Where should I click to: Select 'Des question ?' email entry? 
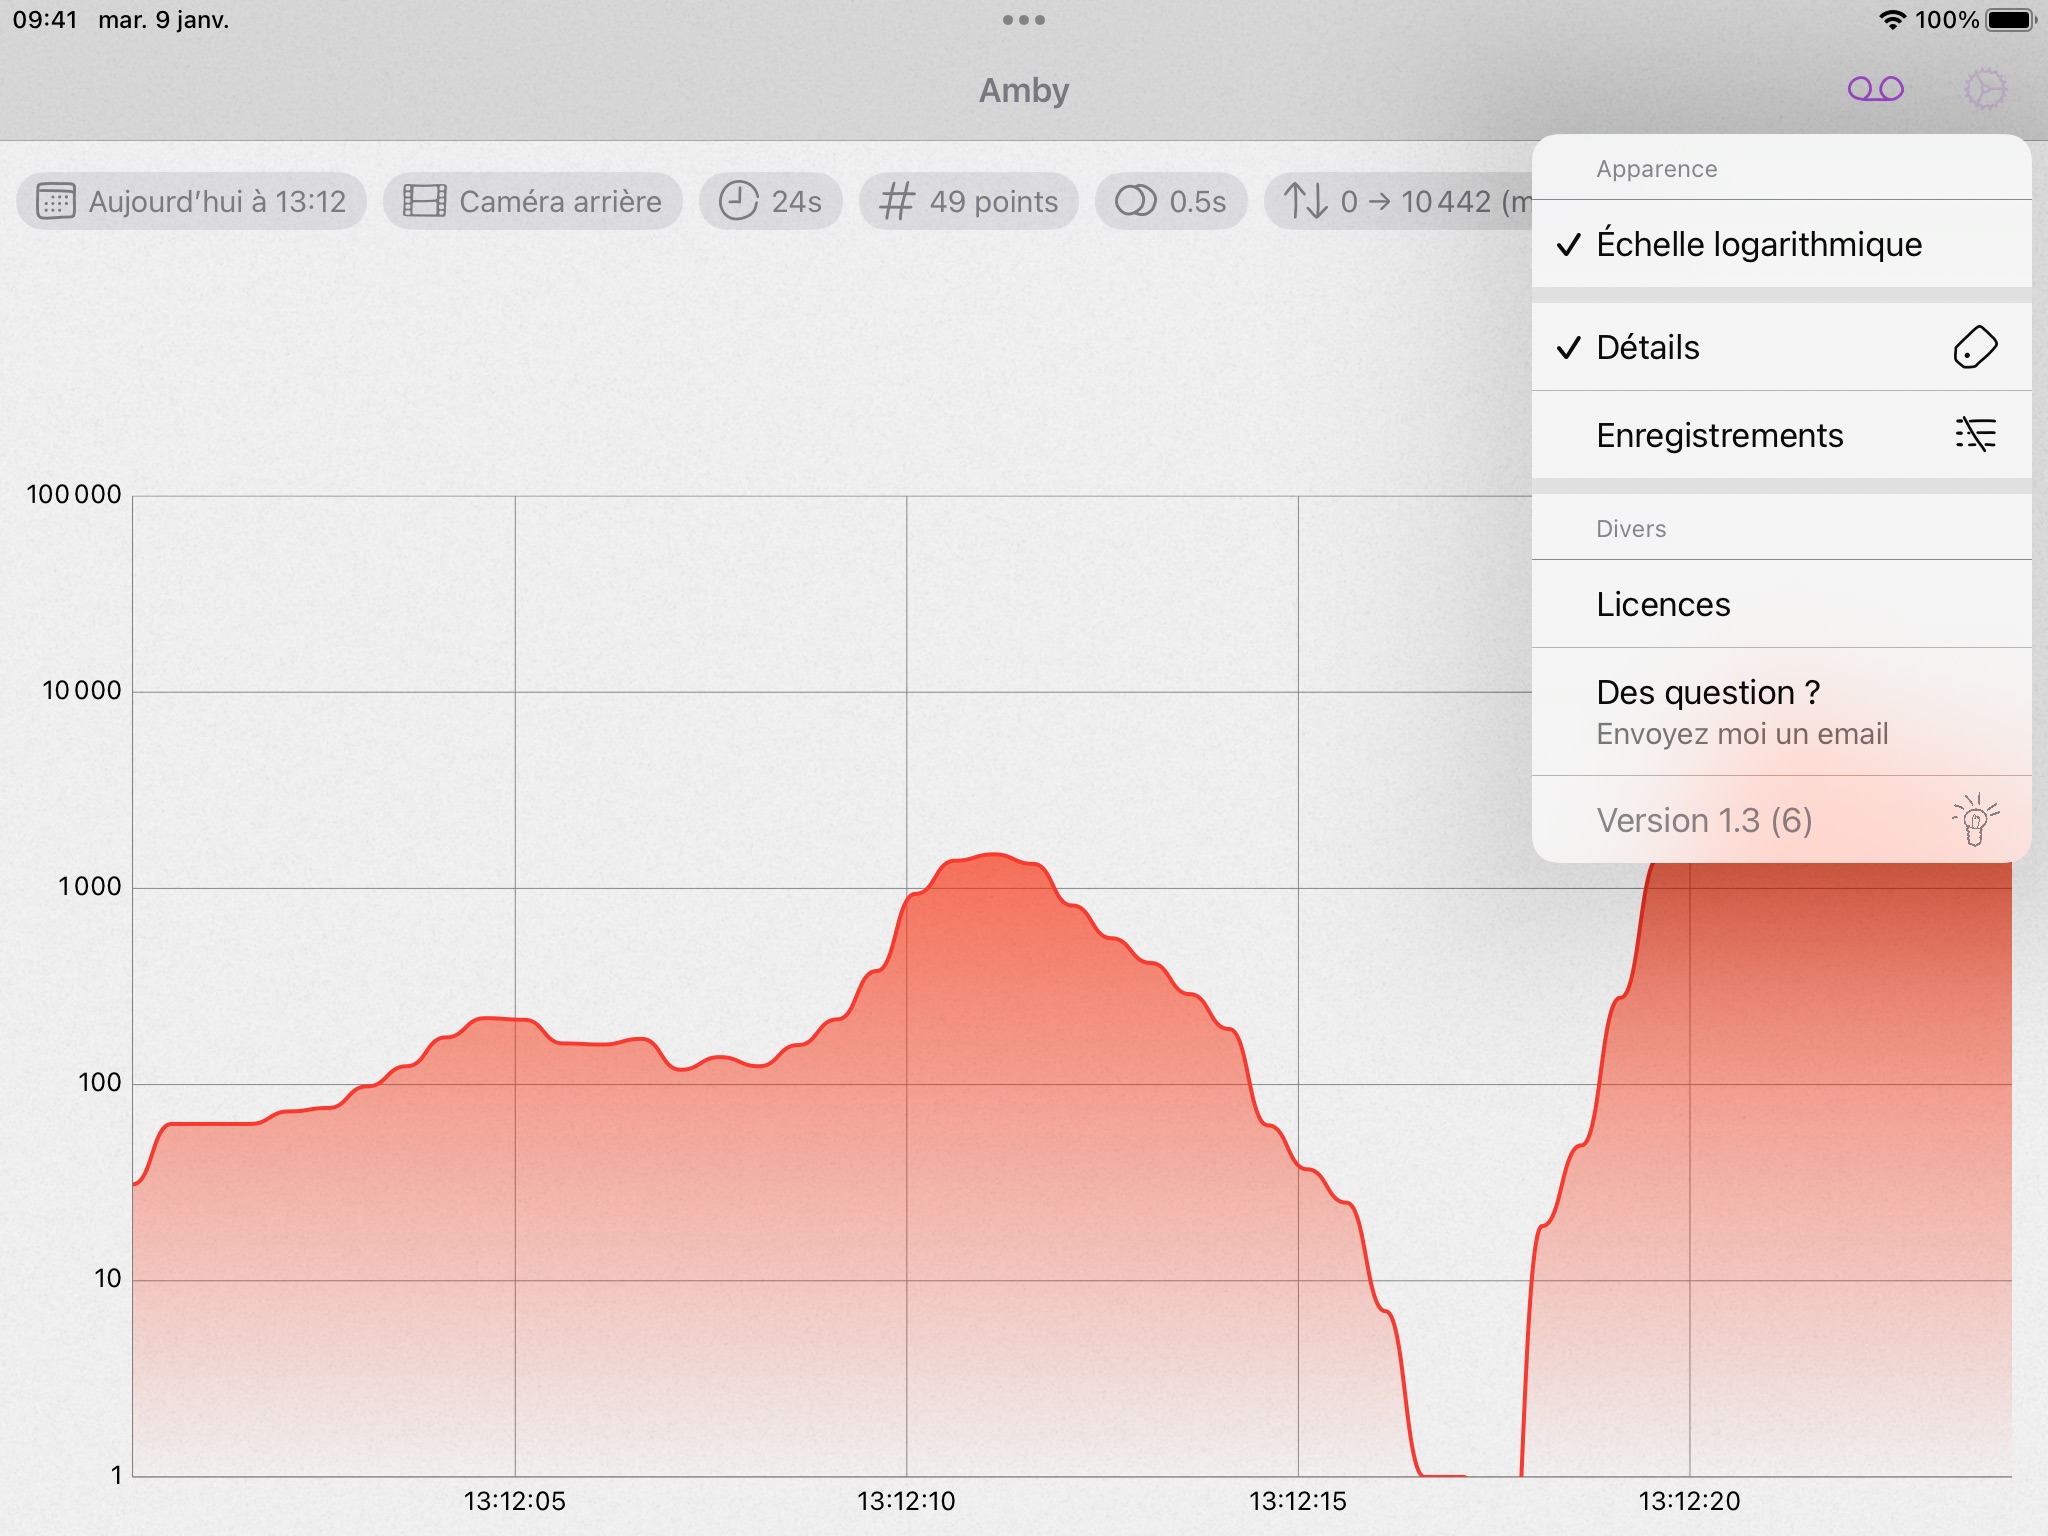coord(1781,712)
